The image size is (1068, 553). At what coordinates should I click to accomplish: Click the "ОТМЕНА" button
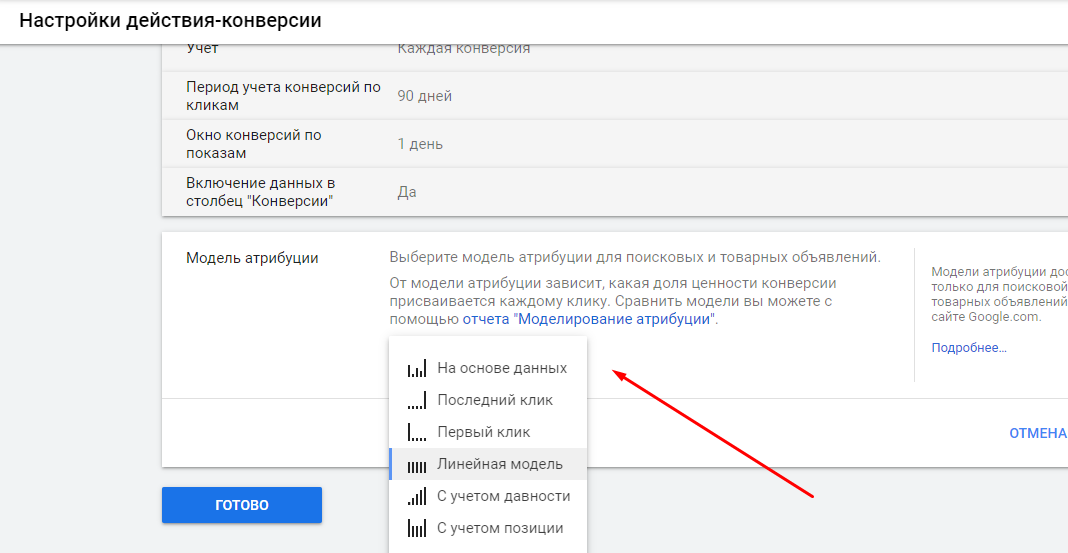(1038, 434)
